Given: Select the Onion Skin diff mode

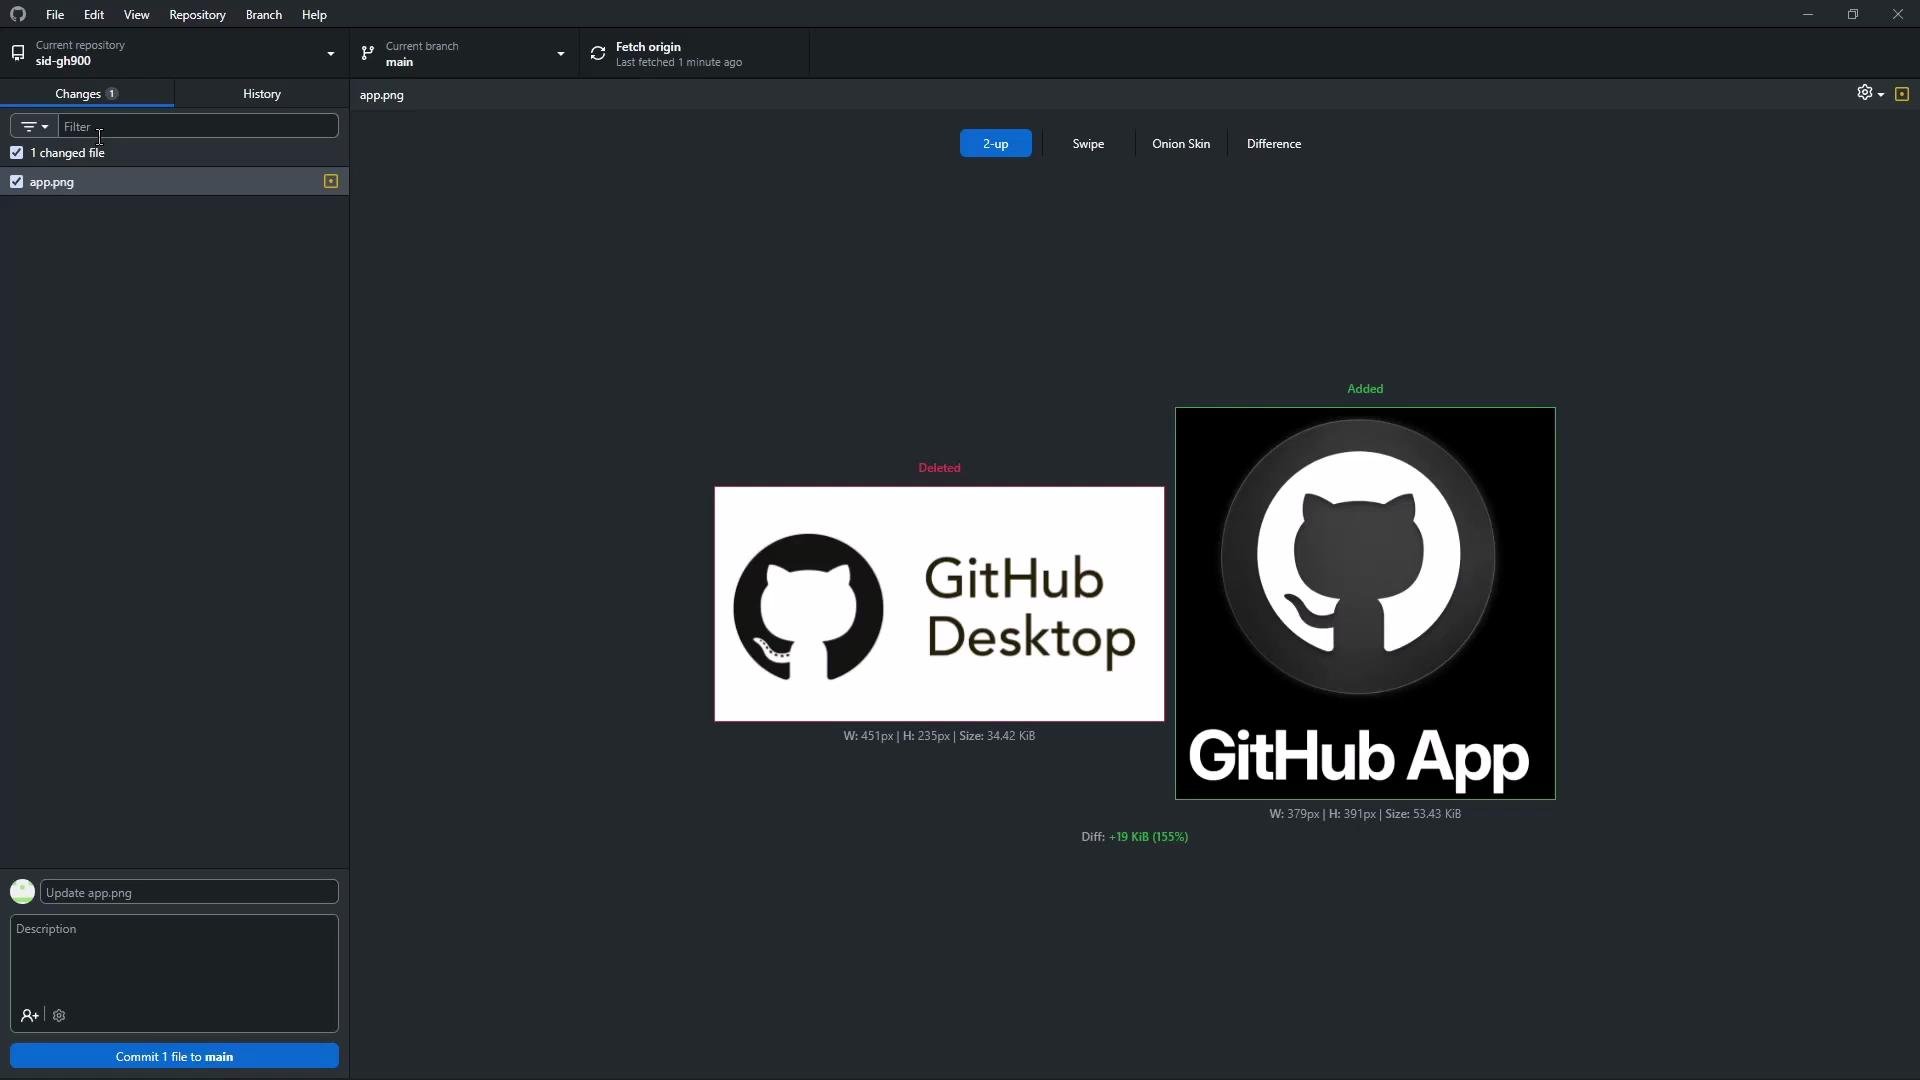Looking at the screenshot, I should coord(1181,143).
